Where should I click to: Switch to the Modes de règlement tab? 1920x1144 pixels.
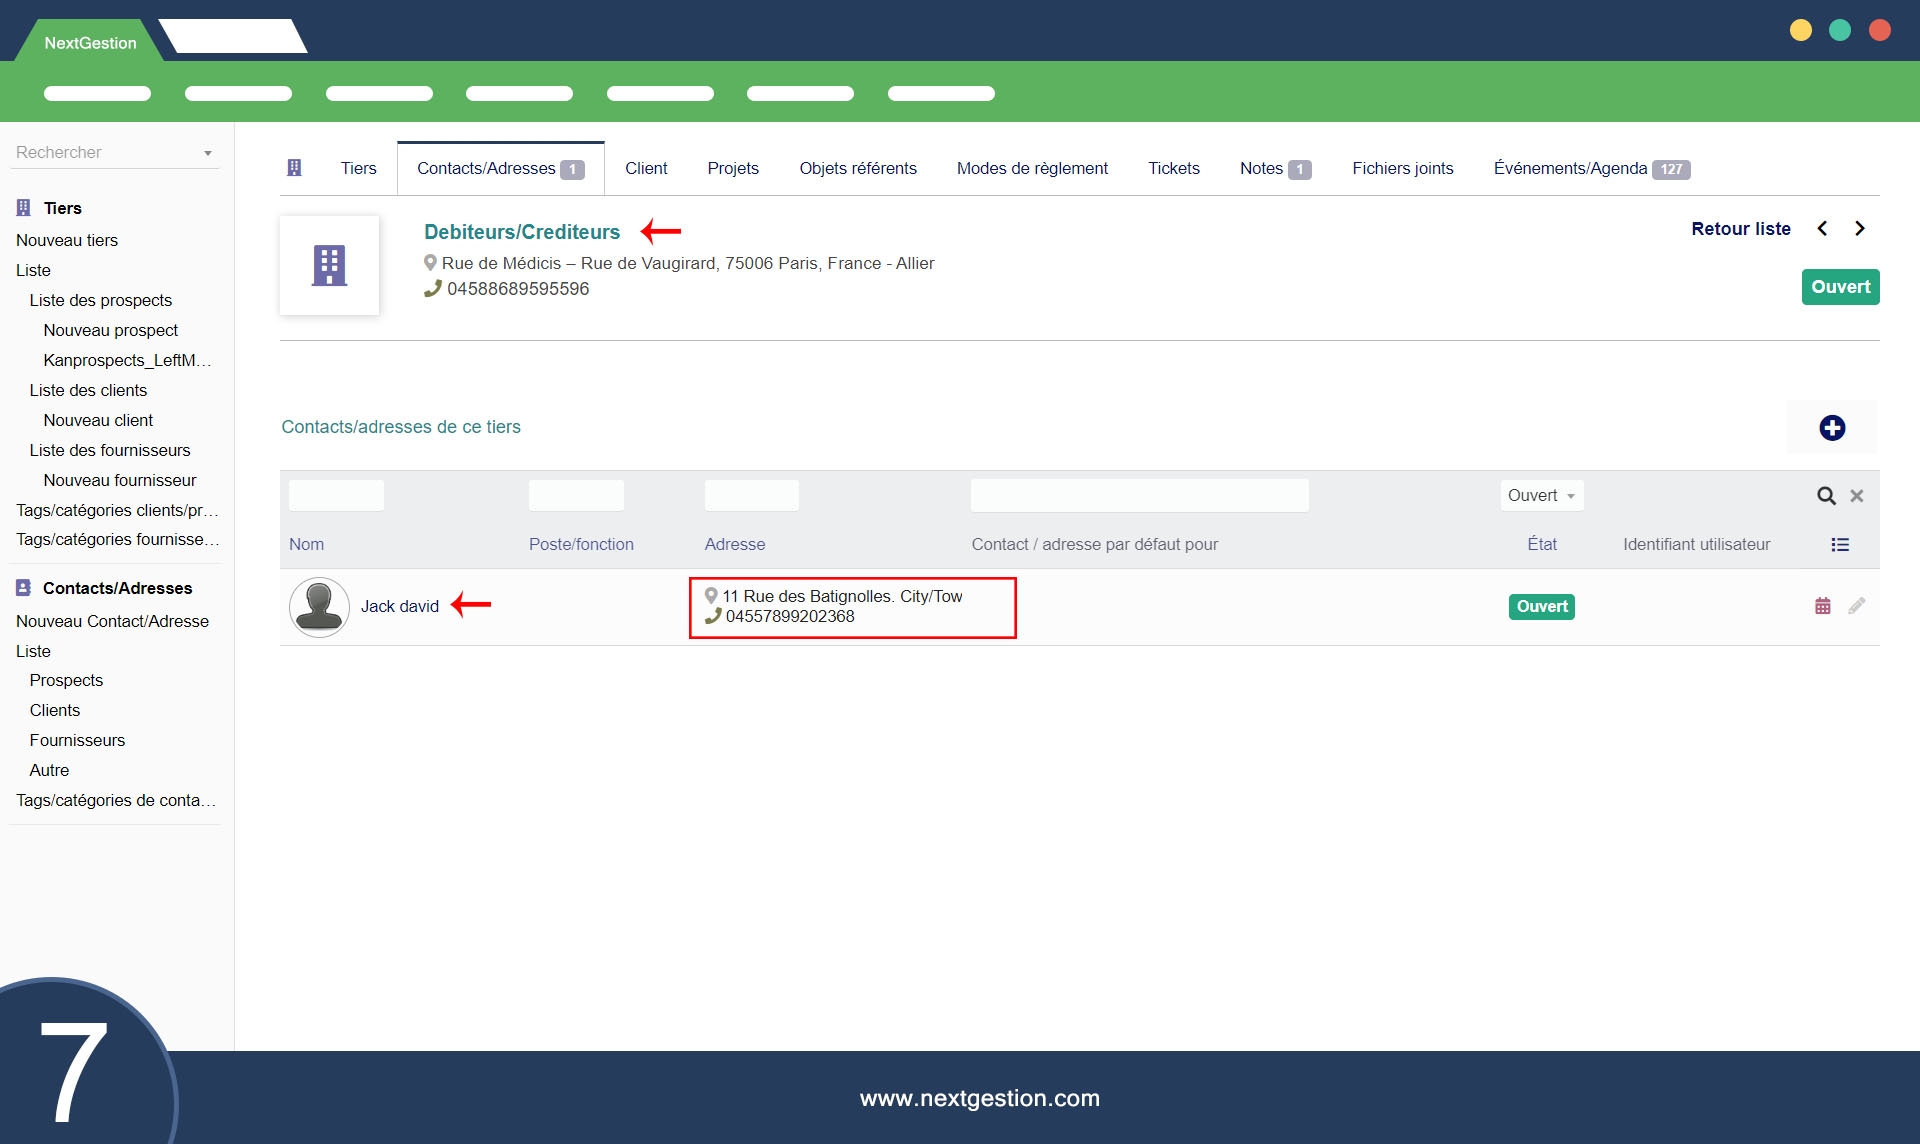click(x=1031, y=169)
